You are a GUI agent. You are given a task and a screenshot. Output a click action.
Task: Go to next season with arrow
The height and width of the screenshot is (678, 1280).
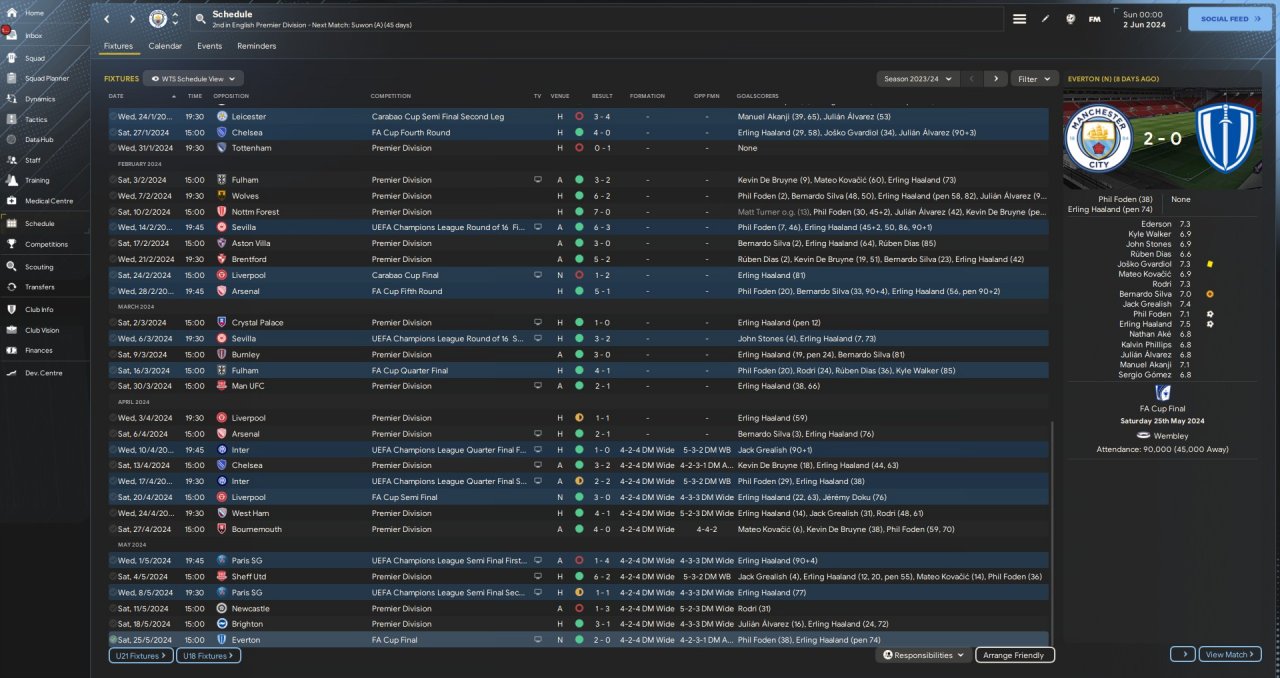(x=995, y=78)
